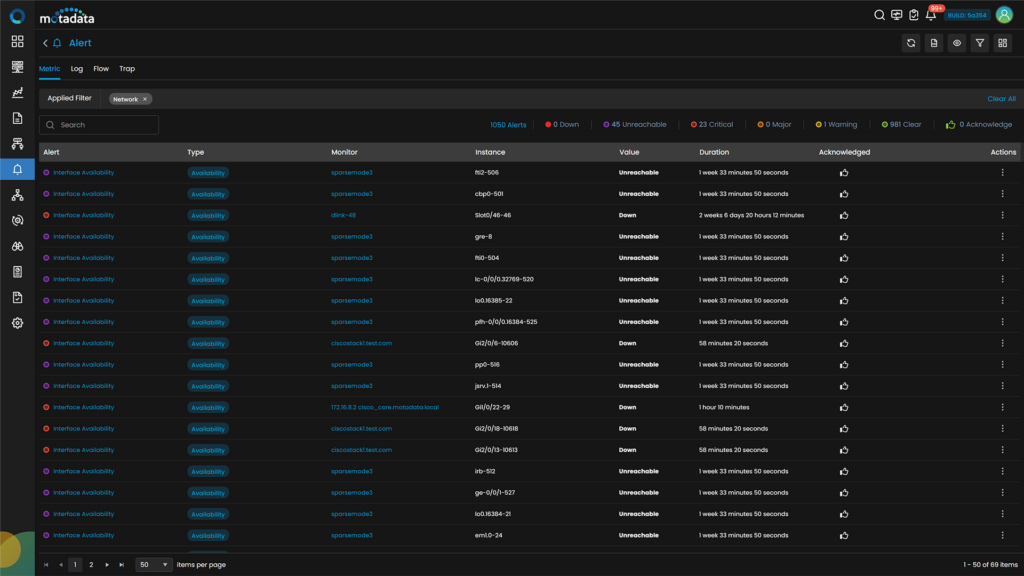1024x576 pixels.
Task: Acknowledge the fit2-506 alert with thumbs-up
Action: pyautogui.click(x=844, y=172)
